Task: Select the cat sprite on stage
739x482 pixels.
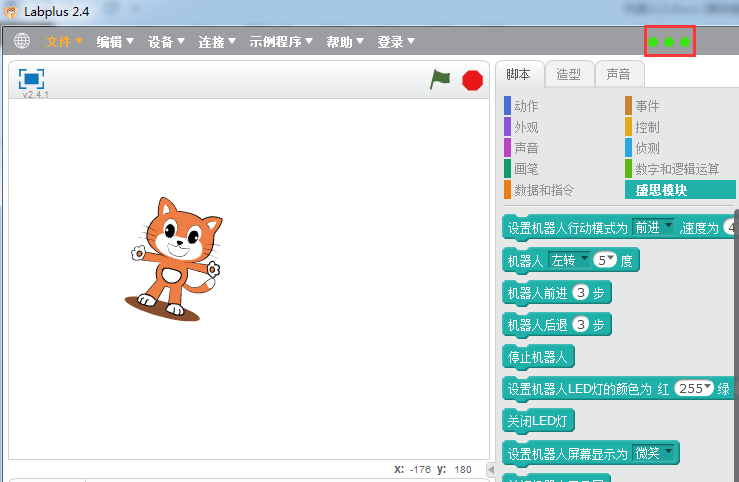Action: [x=176, y=259]
